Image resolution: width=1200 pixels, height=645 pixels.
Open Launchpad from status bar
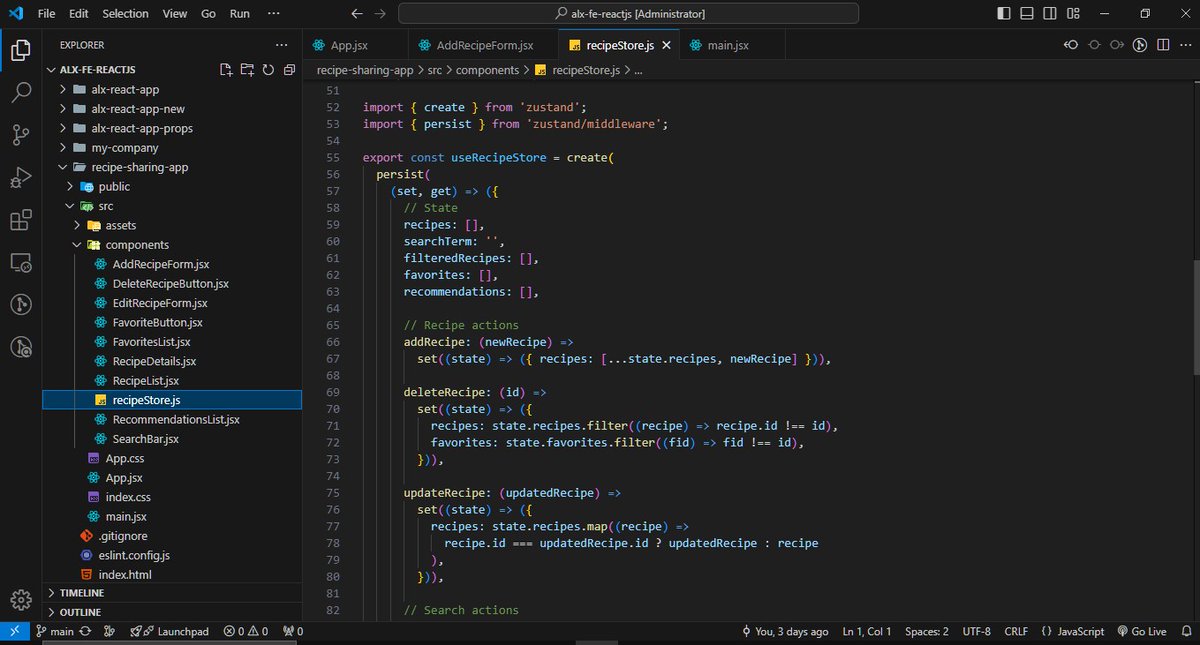170,632
